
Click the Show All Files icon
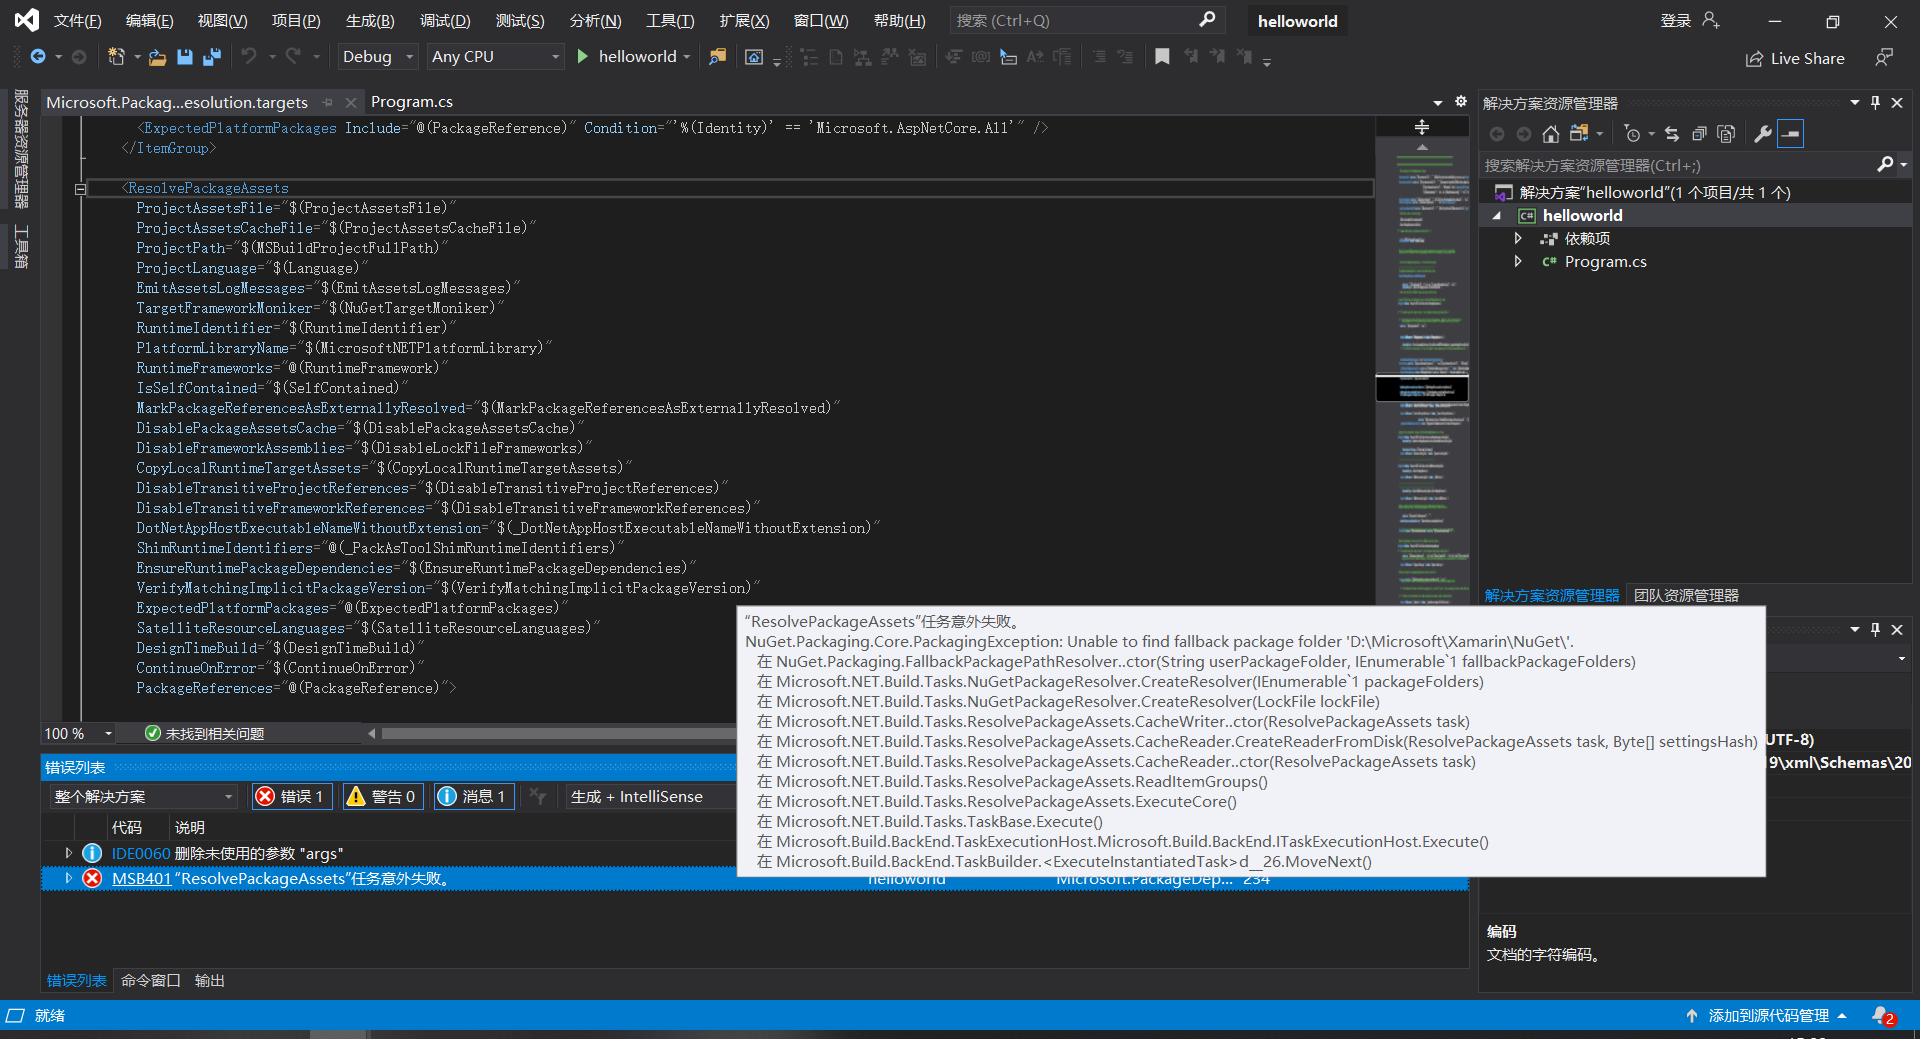click(x=1726, y=134)
